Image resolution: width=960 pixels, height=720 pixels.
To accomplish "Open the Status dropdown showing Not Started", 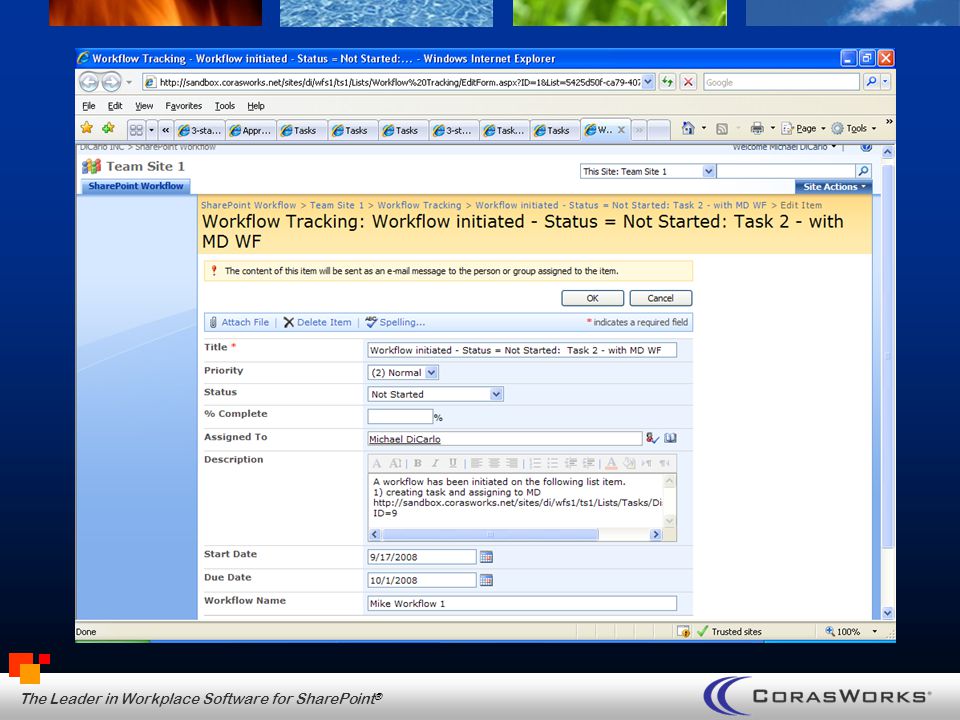I will tap(497, 394).
